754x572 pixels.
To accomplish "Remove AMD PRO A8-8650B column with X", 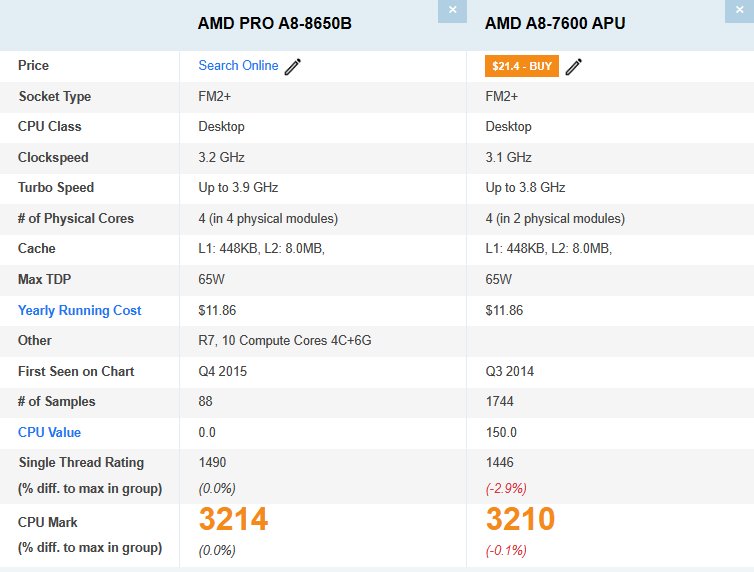I will pyautogui.click(x=452, y=11).
